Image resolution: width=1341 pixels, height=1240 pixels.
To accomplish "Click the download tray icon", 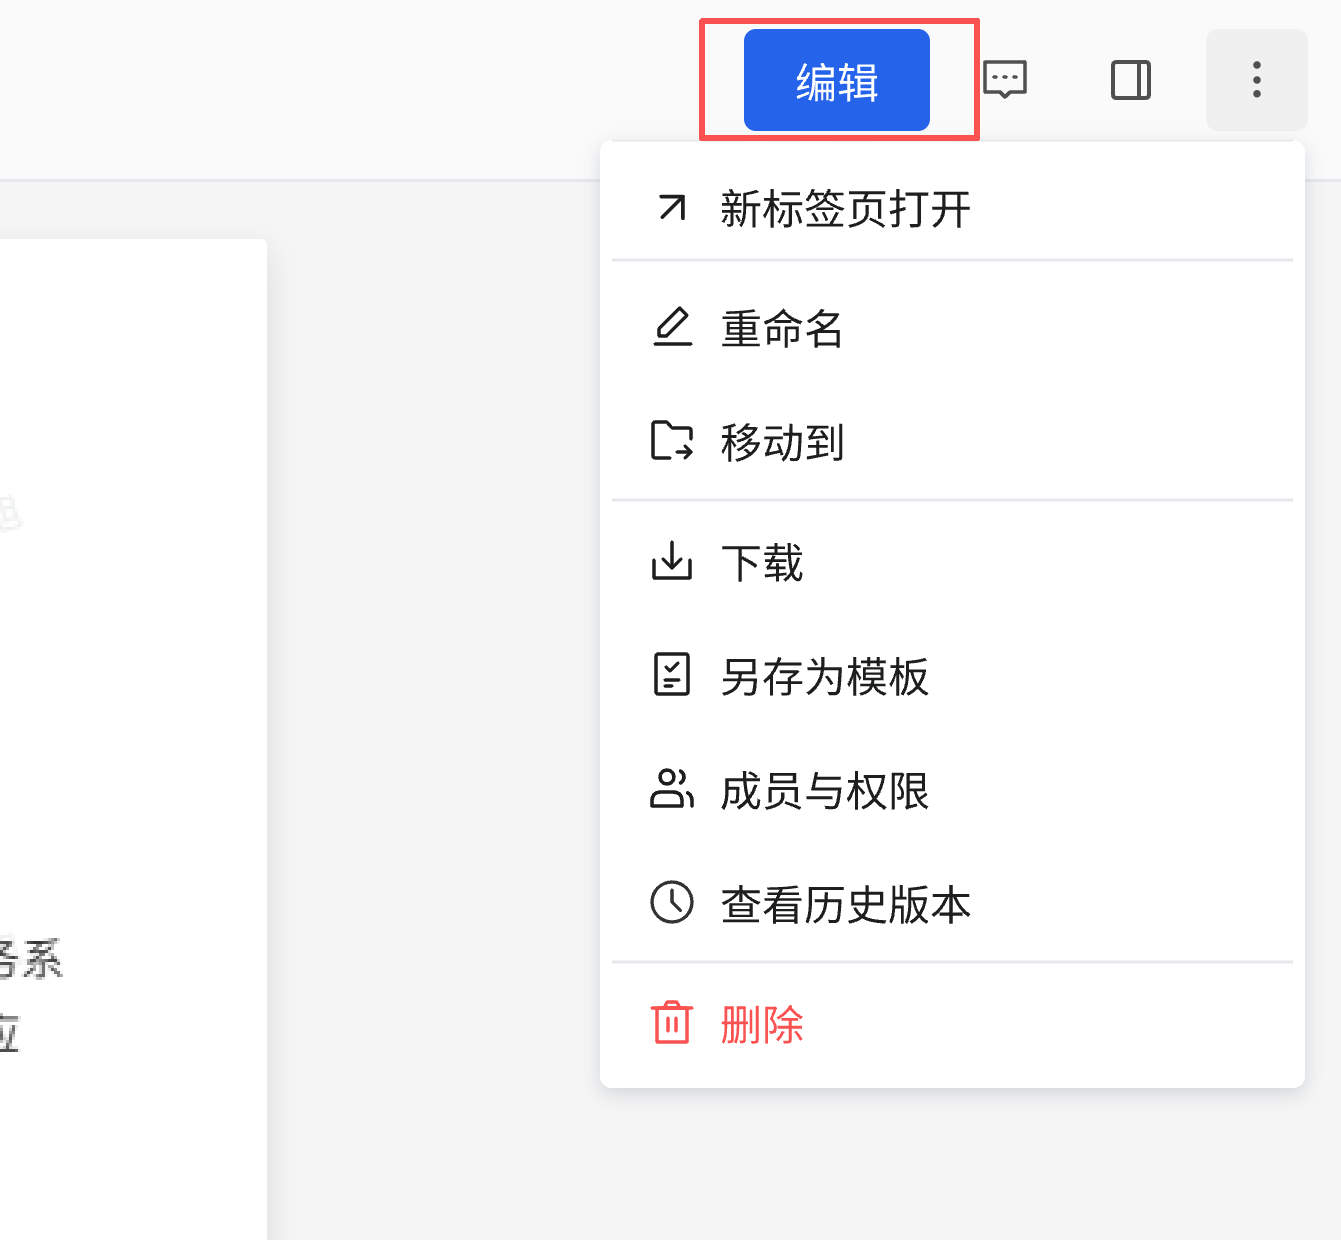I will pyautogui.click(x=672, y=561).
